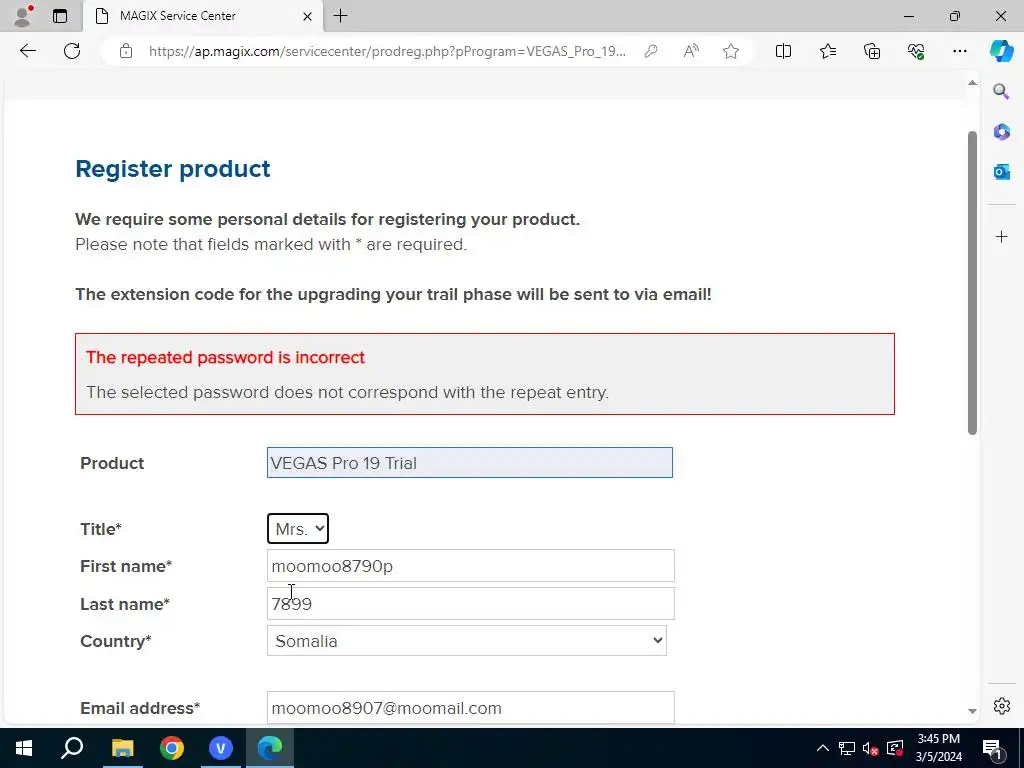Open Microsoft 365 in the sidebar
Viewport: 1024px width, 768px height.
pos(1001,132)
